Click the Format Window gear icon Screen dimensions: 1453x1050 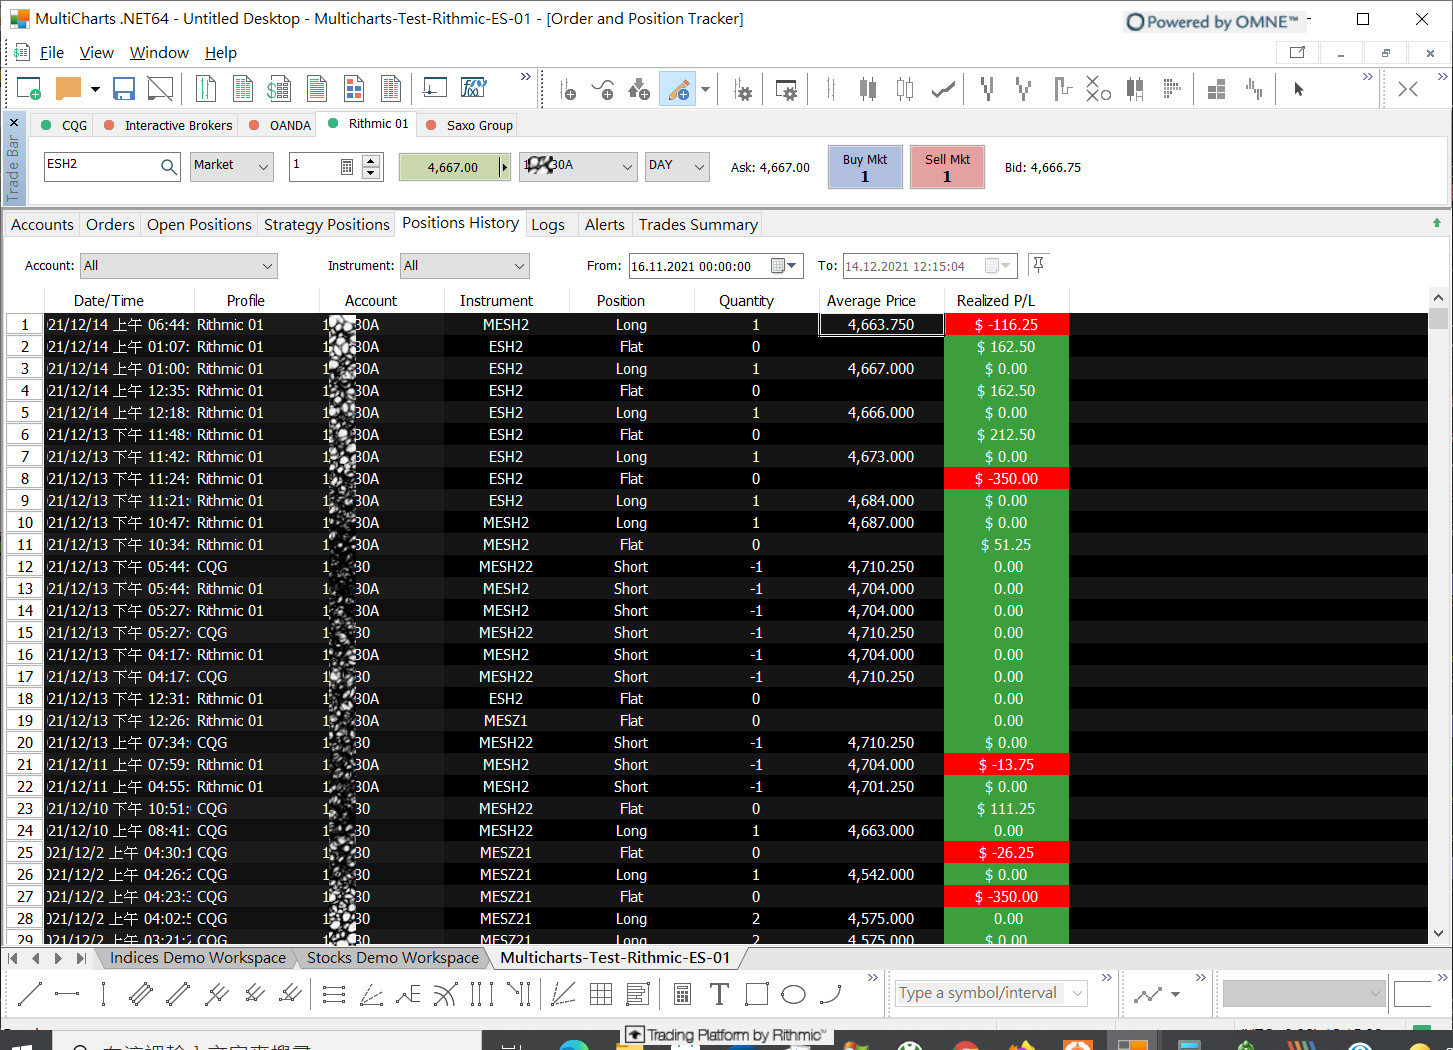787,90
